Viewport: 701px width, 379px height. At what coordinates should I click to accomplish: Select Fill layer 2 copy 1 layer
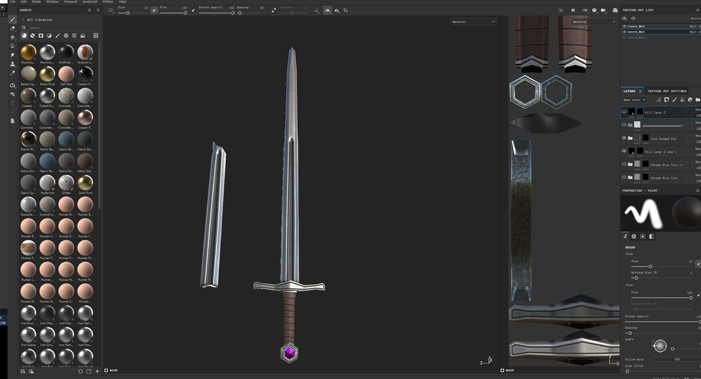coord(661,151)
